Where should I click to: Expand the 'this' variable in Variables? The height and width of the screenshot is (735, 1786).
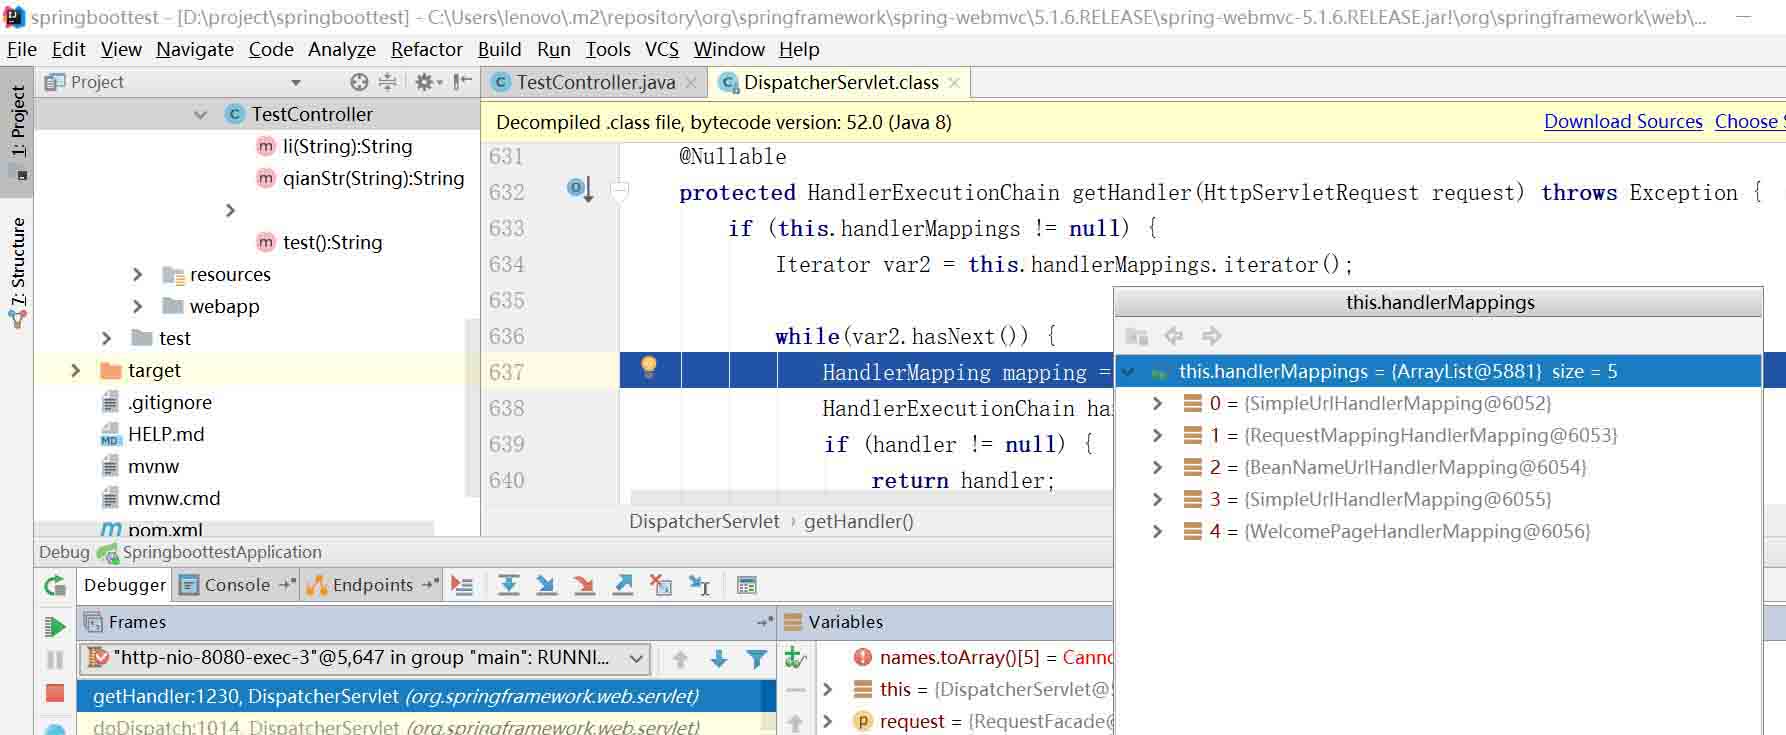[x=828, y=689]
